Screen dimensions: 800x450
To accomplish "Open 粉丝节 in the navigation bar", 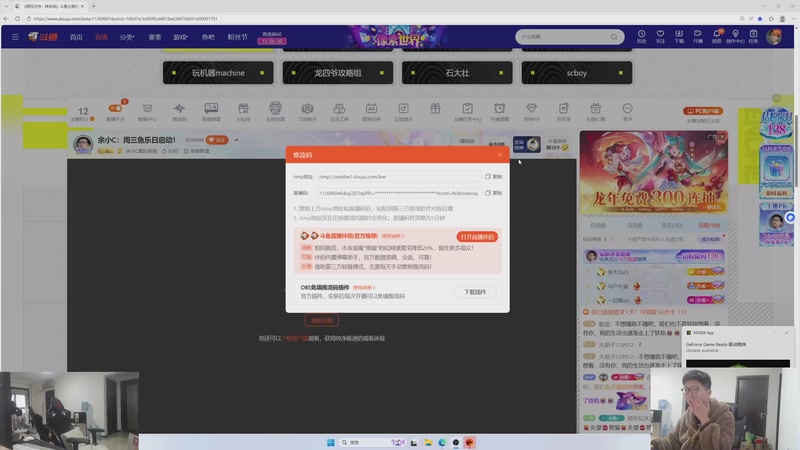I will coord(237,37).
